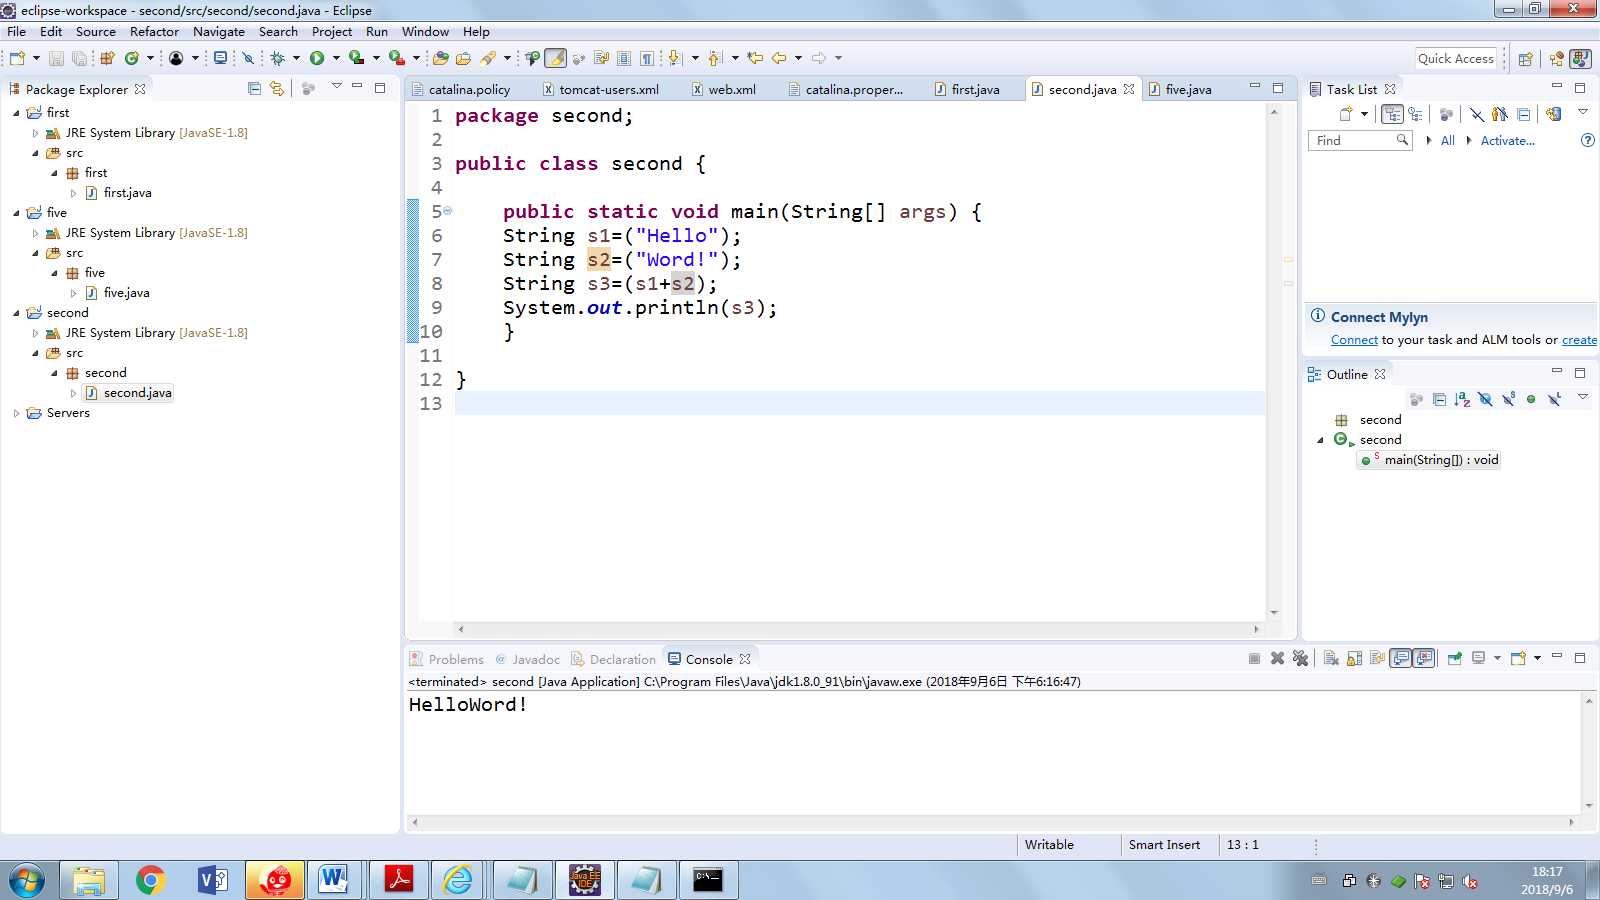The height and width of the screenshot is (900, 1600).
Task: Click Sort alphabetically icon in Outline
Action: 1463,399
